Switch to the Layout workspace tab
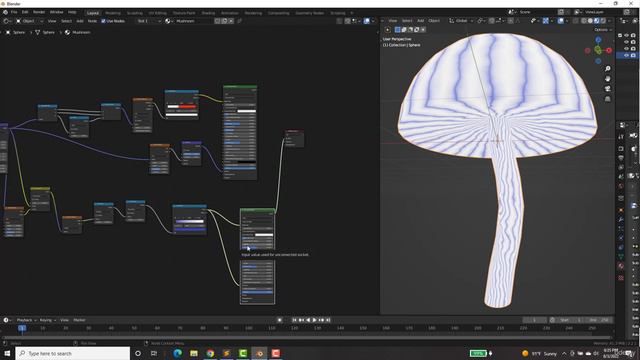This screenshot has width=640, height=360. tap(93, 13)
